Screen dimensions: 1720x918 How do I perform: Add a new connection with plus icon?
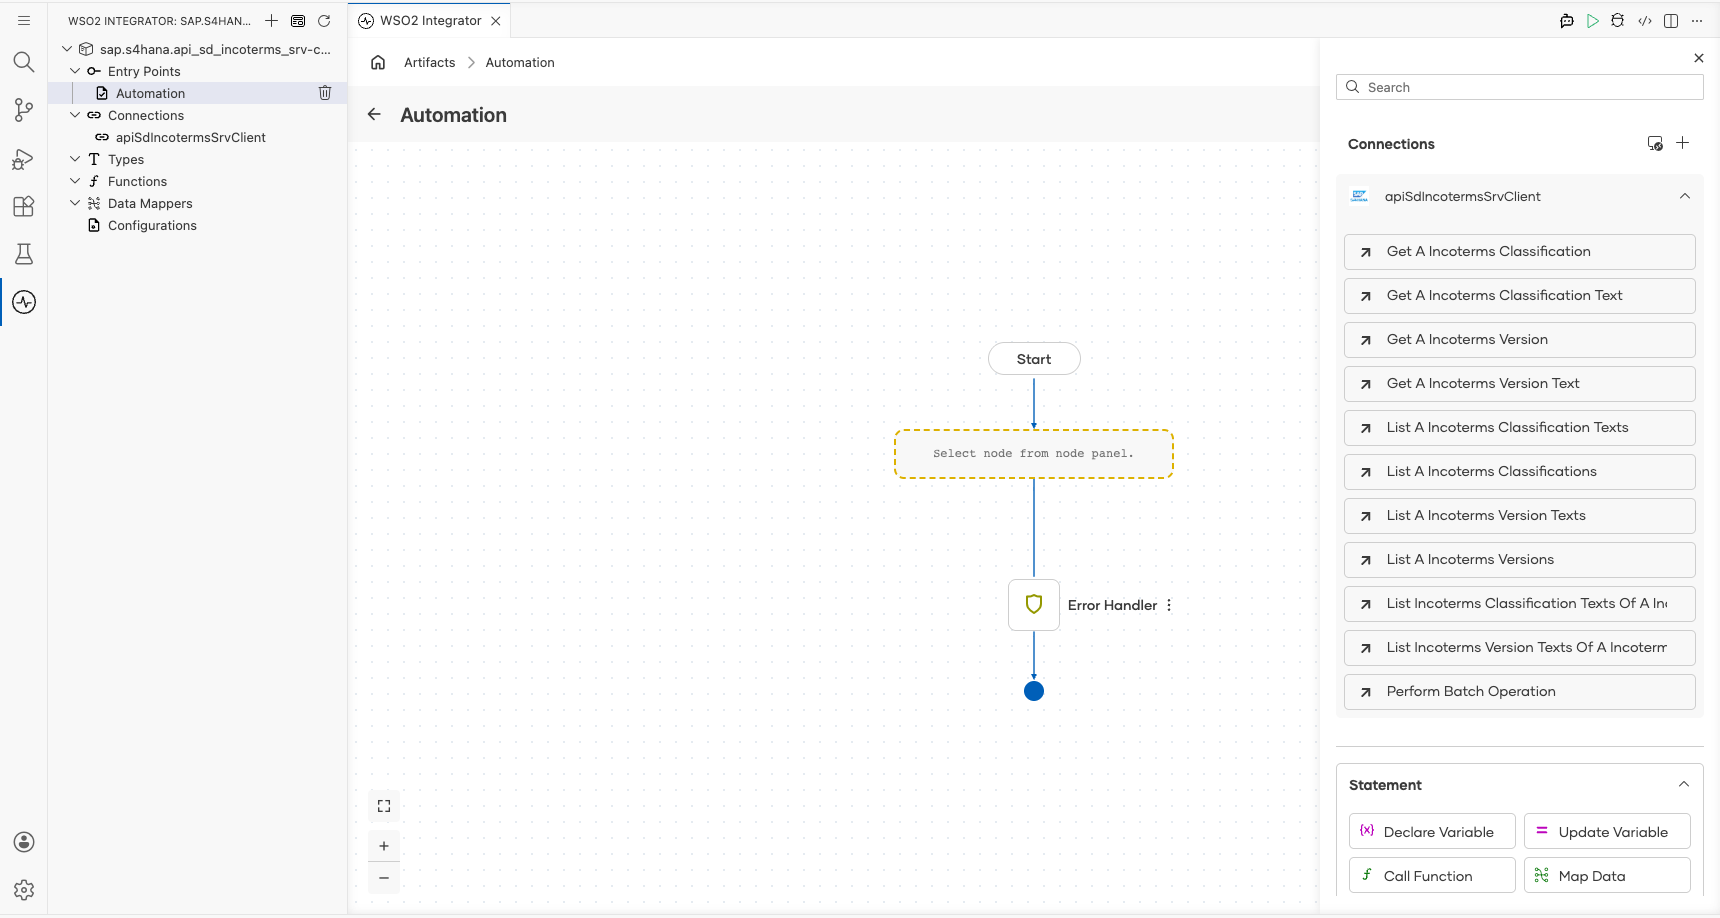tap(1683, 143)
